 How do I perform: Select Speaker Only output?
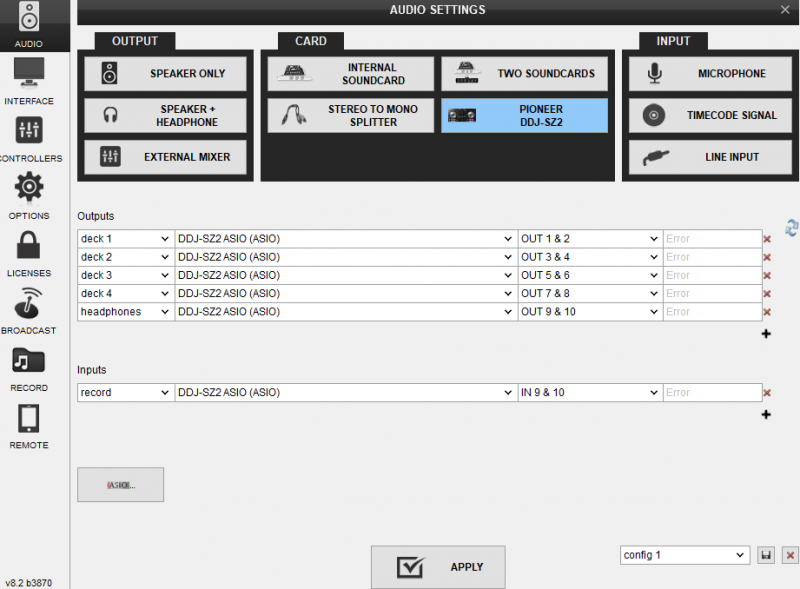pos(165,73)
